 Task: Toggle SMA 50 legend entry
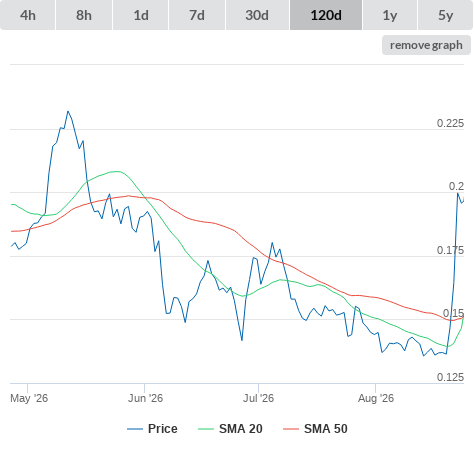315,429
